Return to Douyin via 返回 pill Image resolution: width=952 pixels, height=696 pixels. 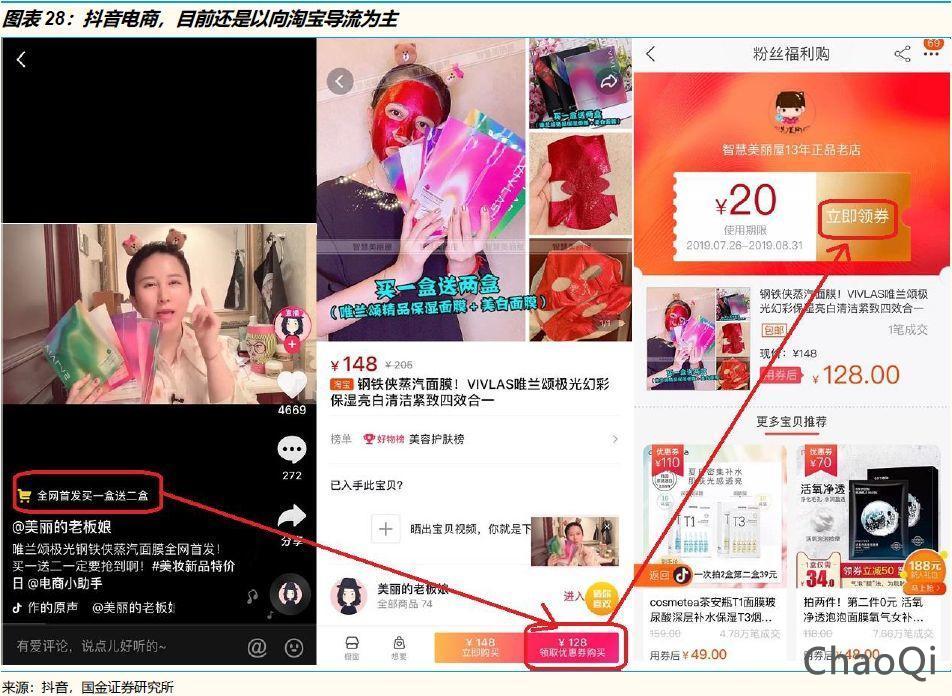664,574
